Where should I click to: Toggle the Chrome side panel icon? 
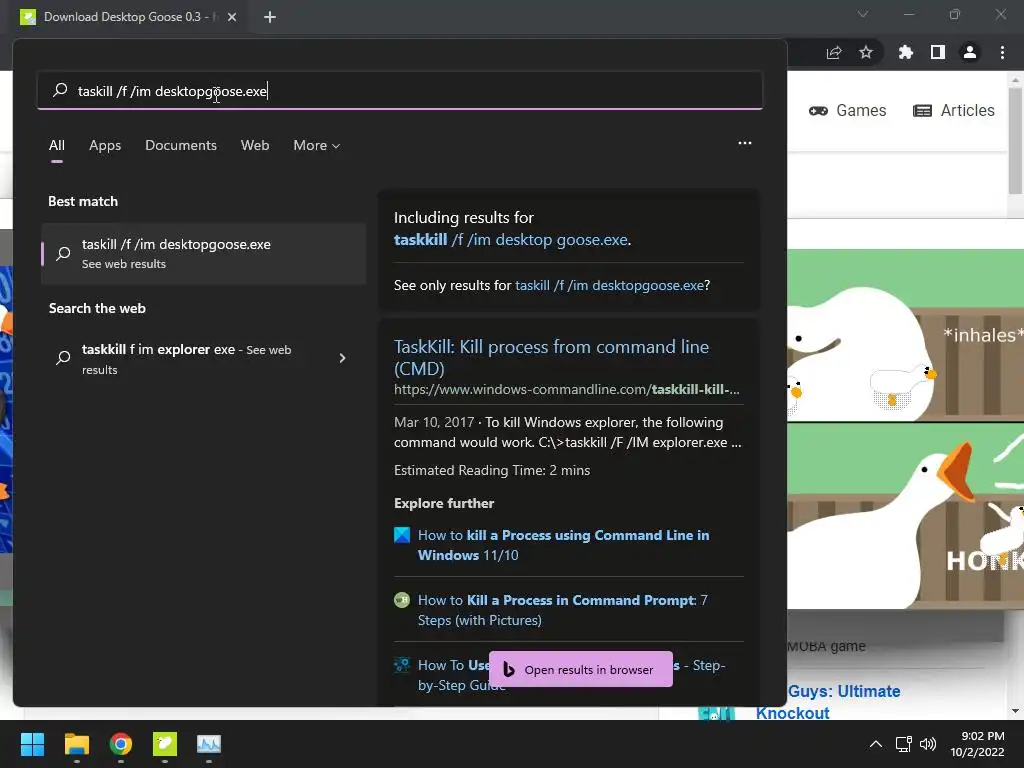(x=938, y=52)
